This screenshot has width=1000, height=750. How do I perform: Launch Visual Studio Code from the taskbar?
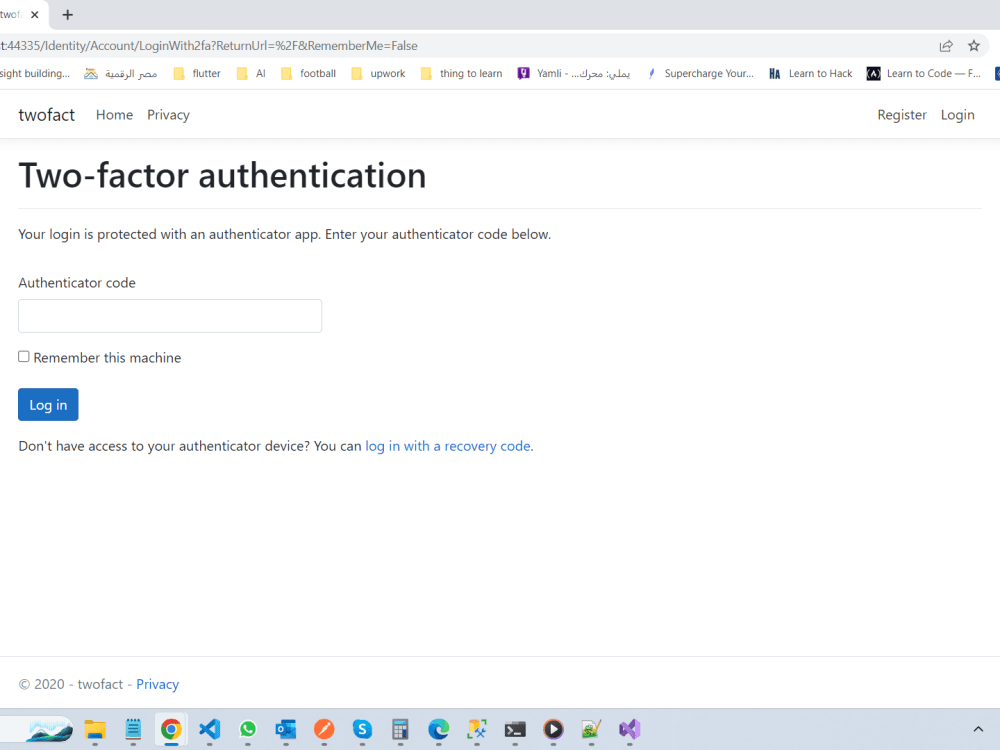click(209, 729)
